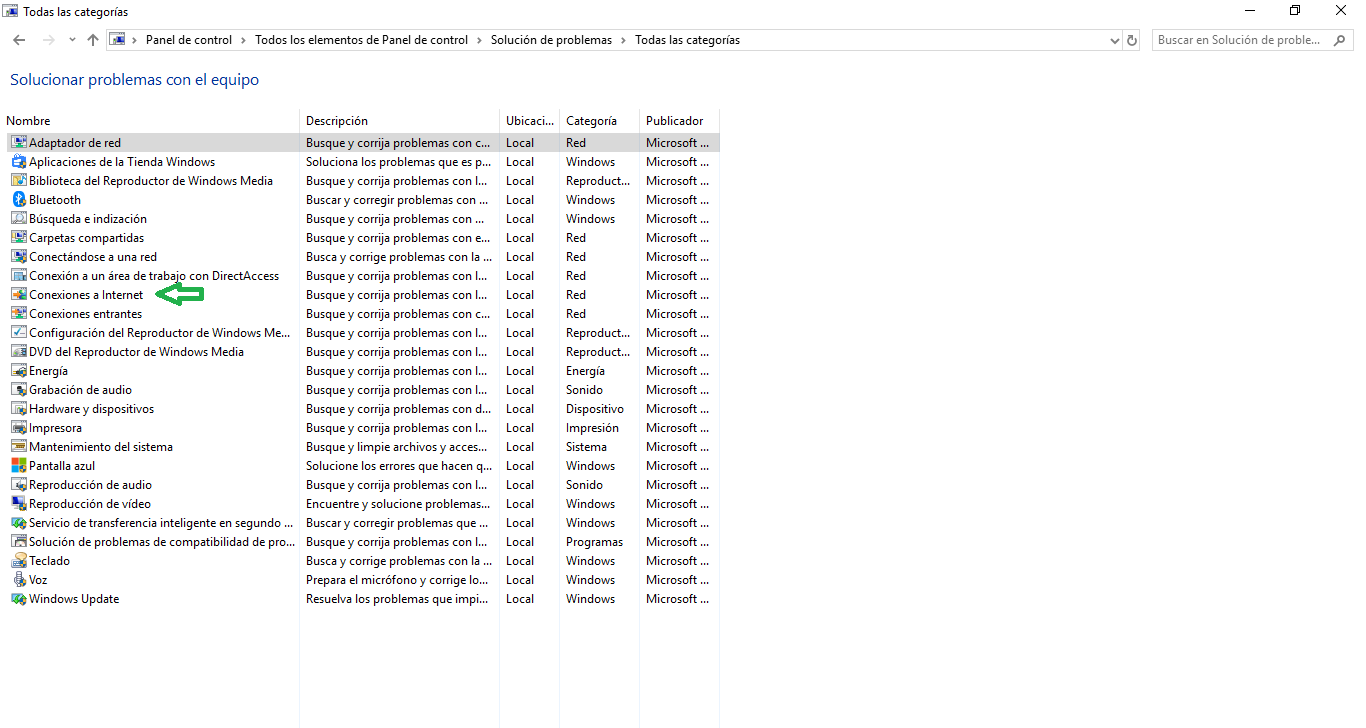This screenshot has height=728, width=1366.
Task: Click the Búsqueda e indización icon
Action: [19, 219]
